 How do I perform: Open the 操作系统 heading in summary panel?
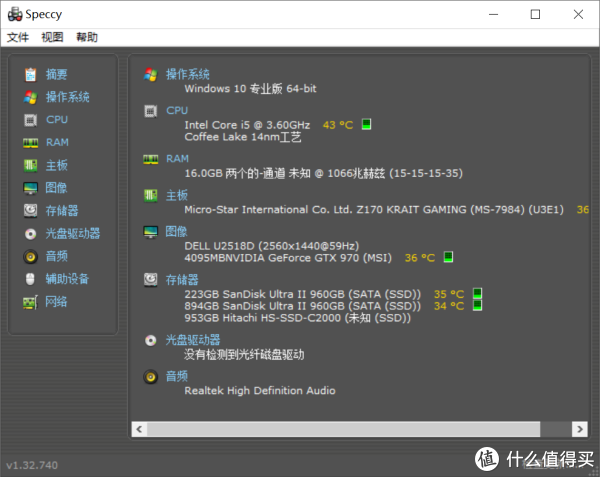(x=188, y=74)
